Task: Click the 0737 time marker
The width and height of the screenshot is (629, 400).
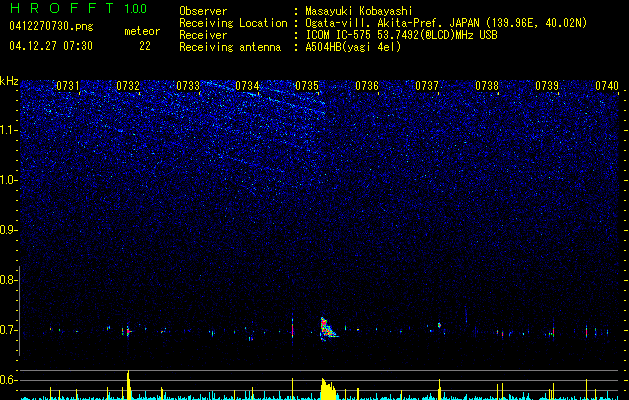Action: pyautogui.click(x=427, y=86)
